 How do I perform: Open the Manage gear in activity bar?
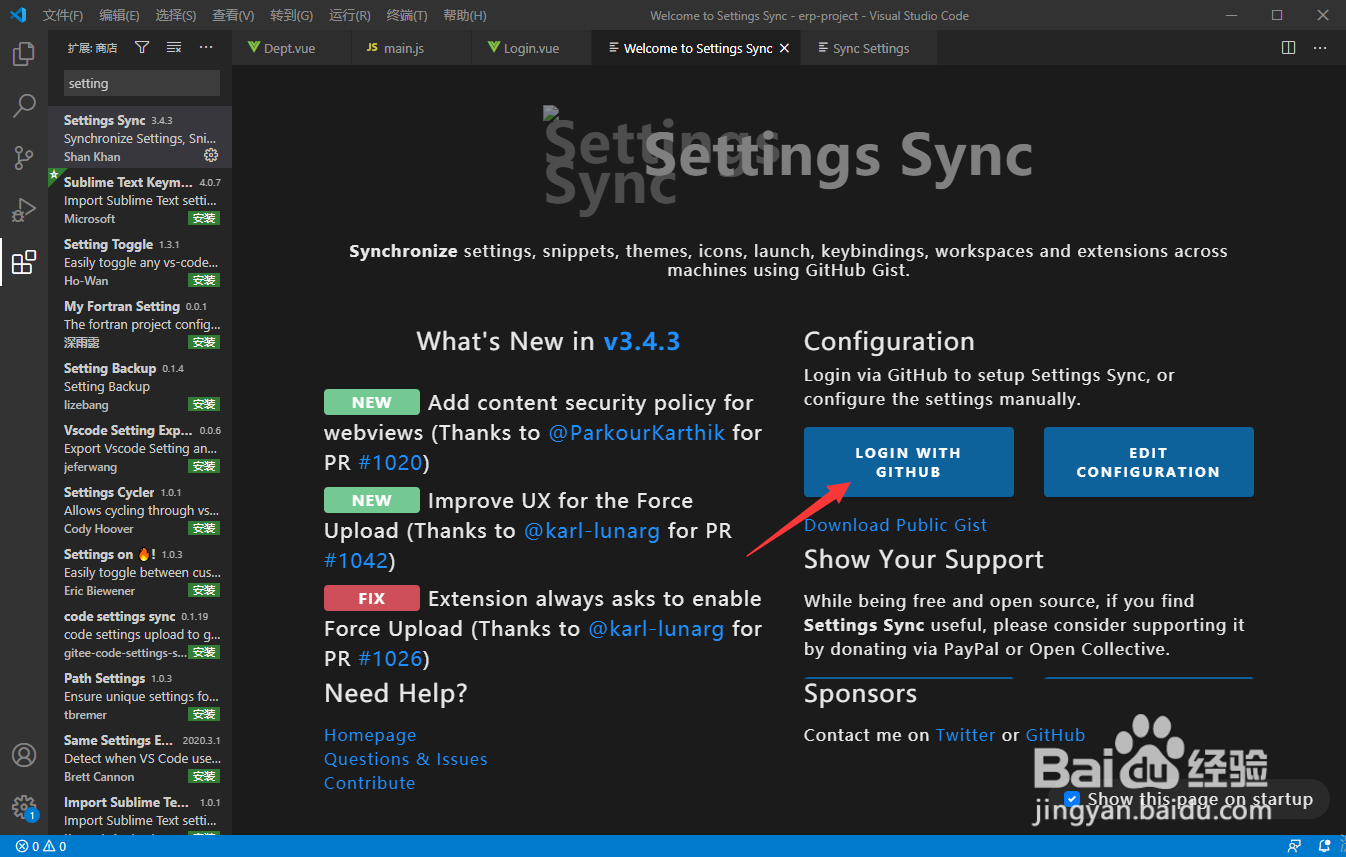24,807
